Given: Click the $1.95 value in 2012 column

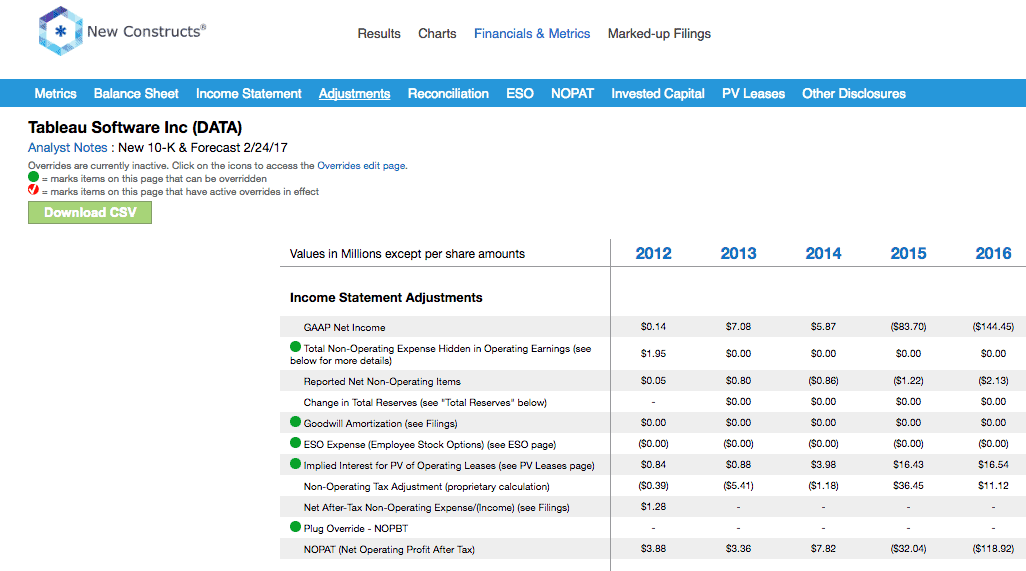Looking at the screenshot, I should coord(653,353).
